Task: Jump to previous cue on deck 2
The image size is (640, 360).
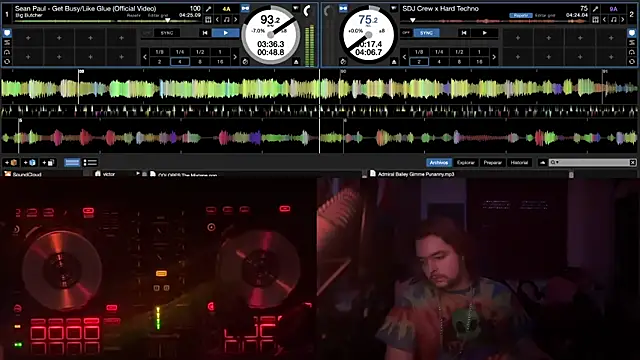Action: [464, 33]
